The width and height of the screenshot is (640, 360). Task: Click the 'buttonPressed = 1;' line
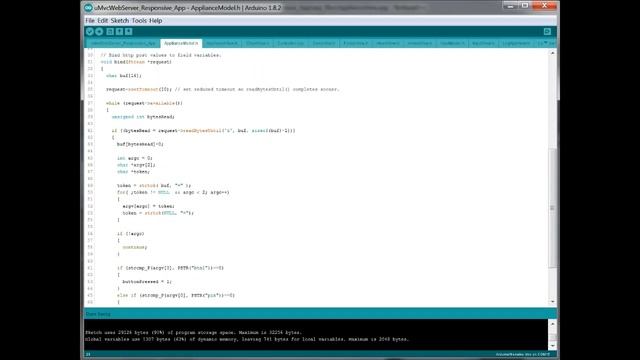pos(147,282)
